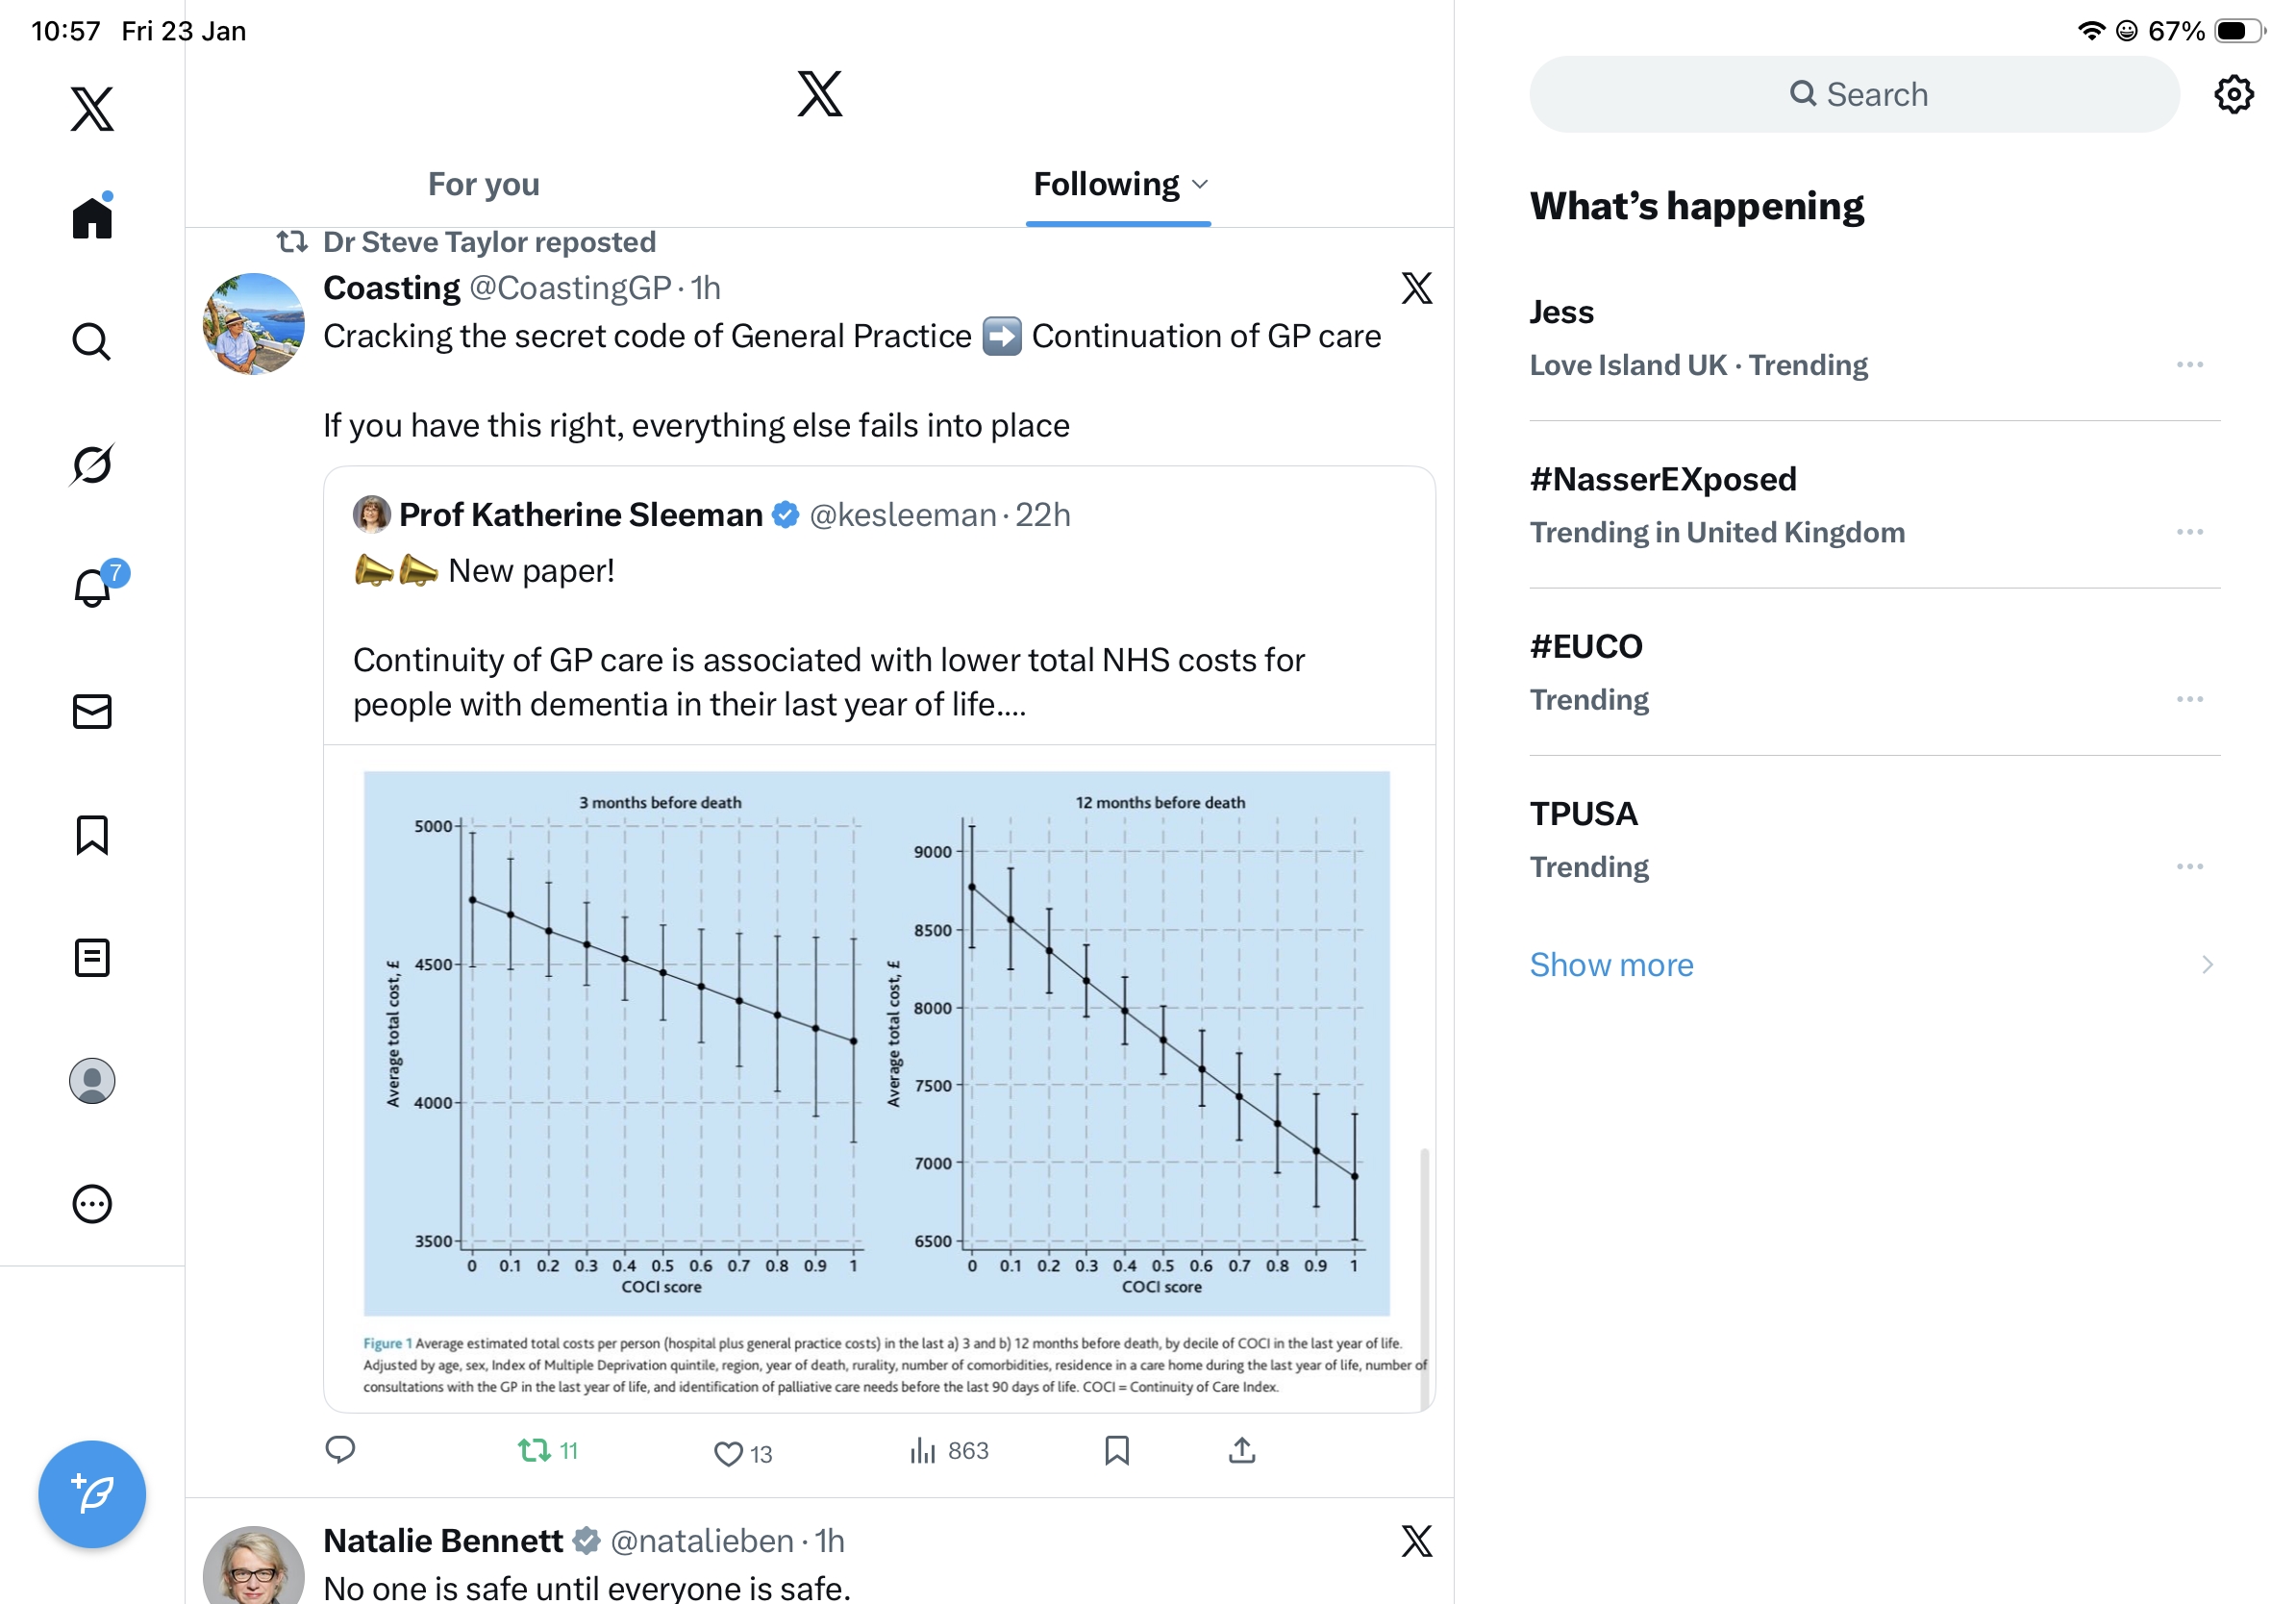Open Messages envelope icon
Screen dimensions: 2296x1604
[92, 711]
